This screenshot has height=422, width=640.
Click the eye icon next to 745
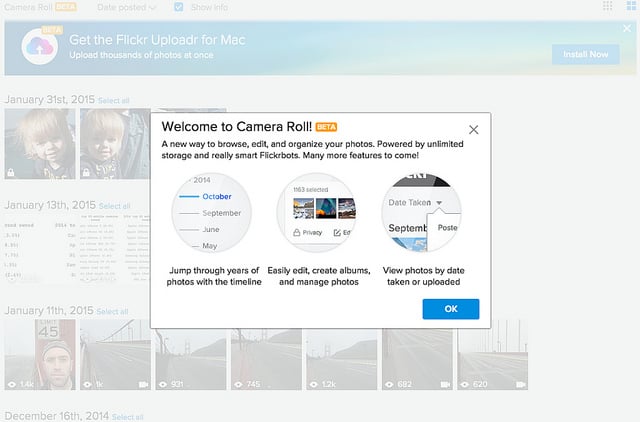238,384
